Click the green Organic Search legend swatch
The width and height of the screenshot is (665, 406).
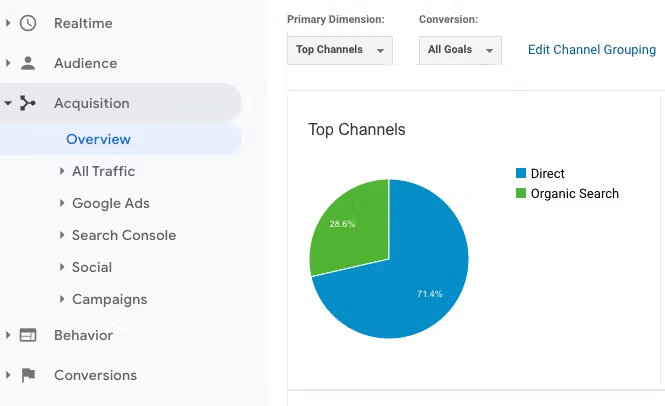(521, 194)
